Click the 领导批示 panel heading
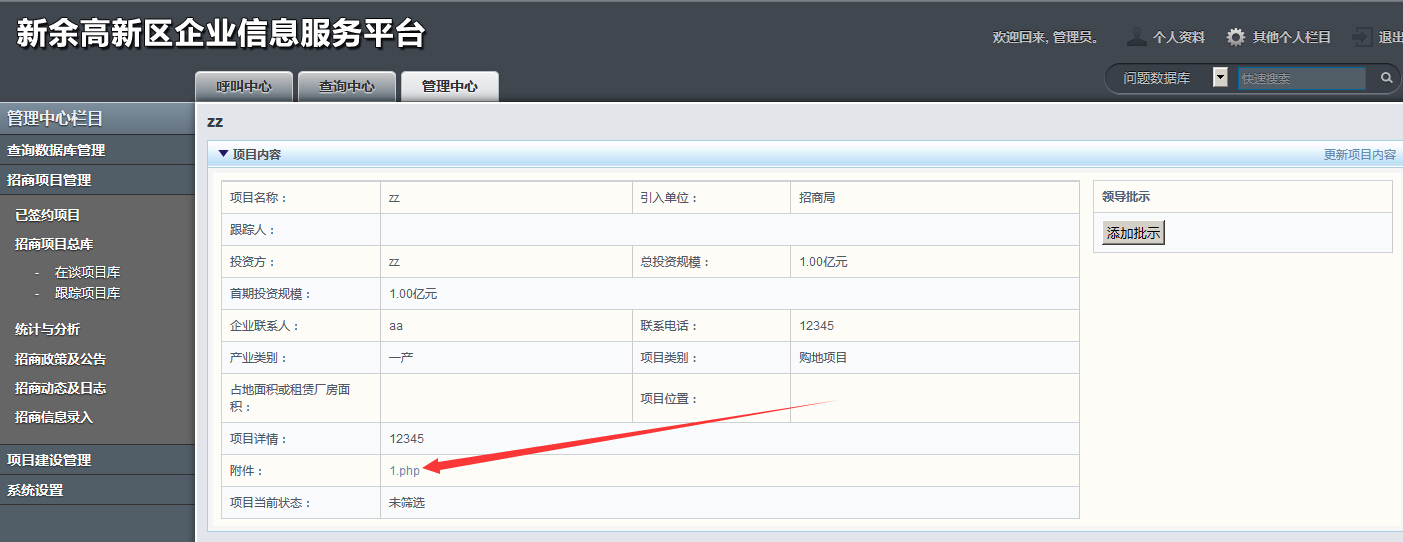1403x542 pixels. pos(1125,197)
